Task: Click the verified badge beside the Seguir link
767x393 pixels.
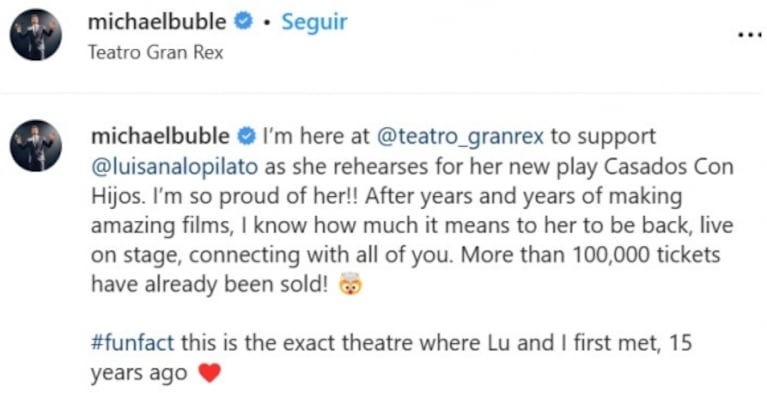Action: pos(244,23)
